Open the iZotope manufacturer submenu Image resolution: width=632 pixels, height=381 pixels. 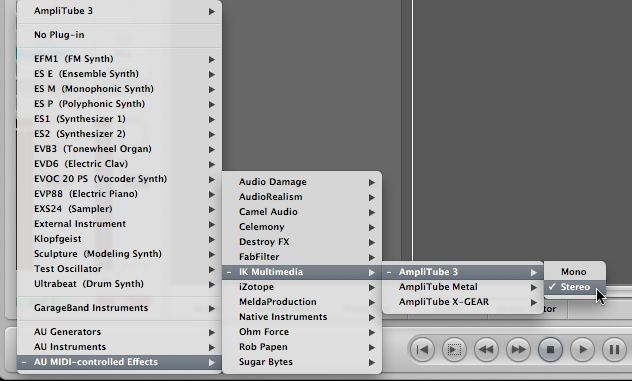tap(302, 287)
